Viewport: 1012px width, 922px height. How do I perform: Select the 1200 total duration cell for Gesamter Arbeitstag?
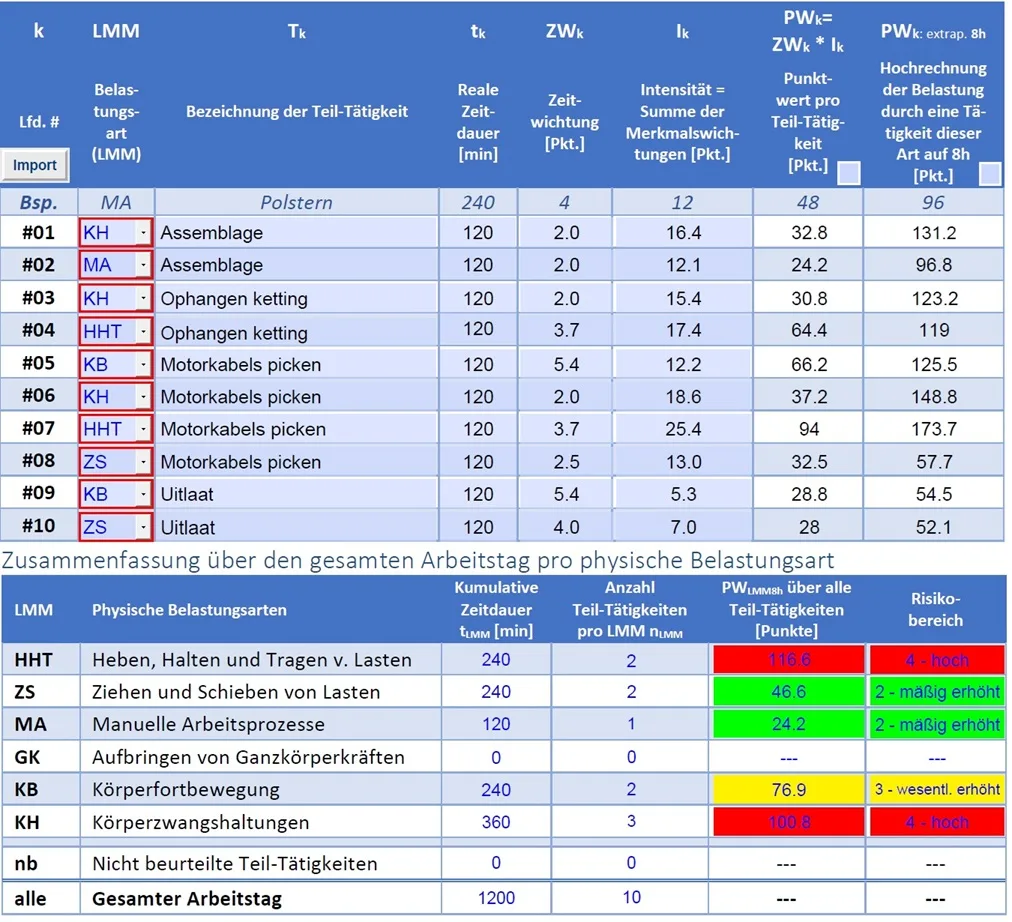click(496, 898)
